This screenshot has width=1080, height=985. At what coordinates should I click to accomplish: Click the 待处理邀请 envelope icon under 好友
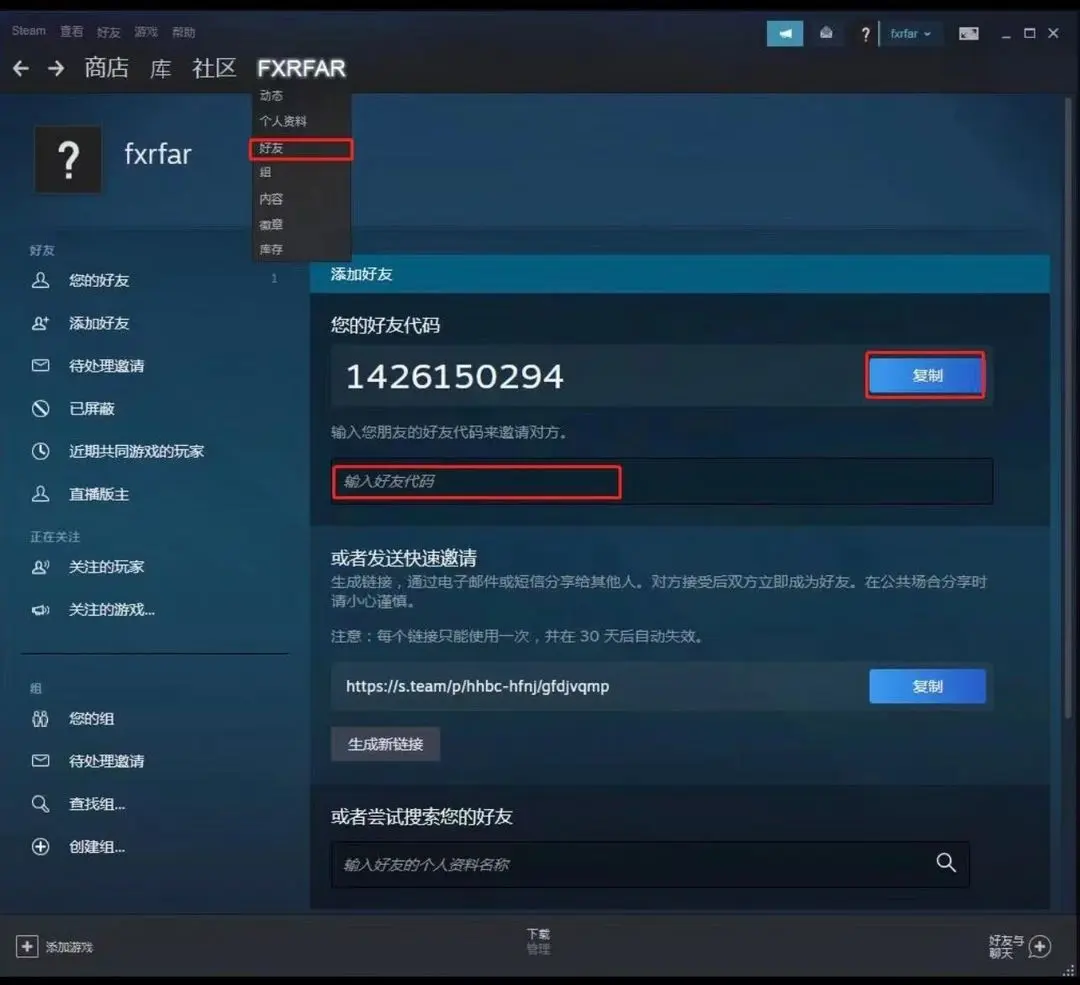pos(41,365)
